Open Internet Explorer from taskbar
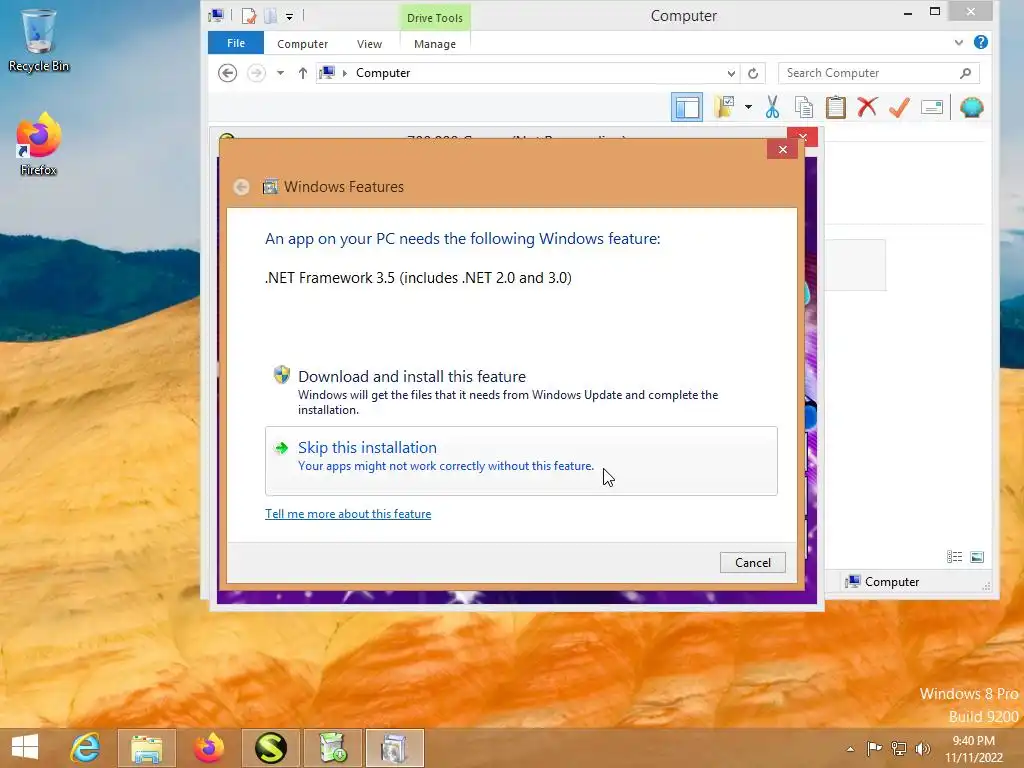Screen dimensions: 1024x768 (85, 748)
